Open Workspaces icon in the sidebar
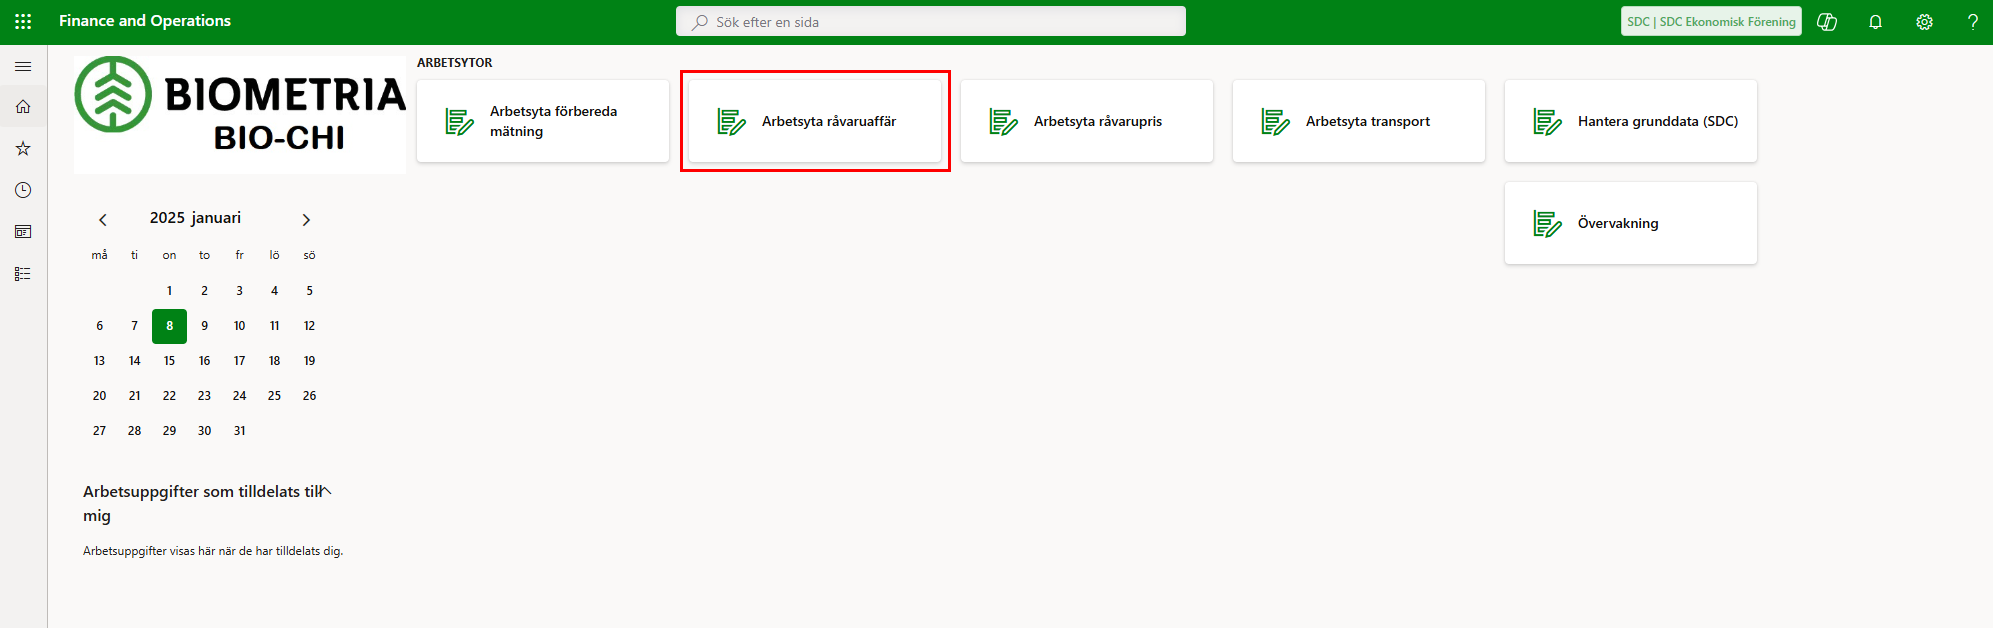The height and width of the screenshot is (628, 1993). pos(23,232)
